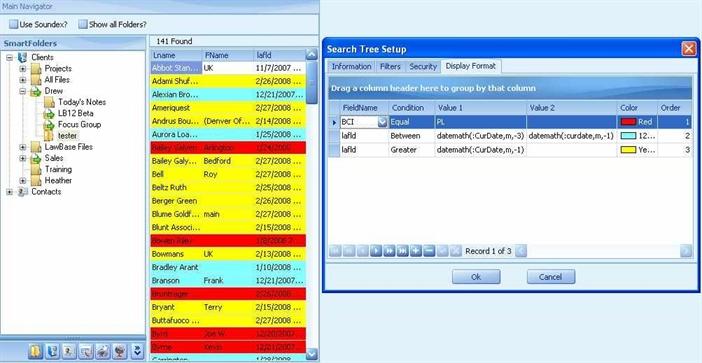Click the Red color swatch
This screenshot has width=702, height=363.
tap(628, 122)
